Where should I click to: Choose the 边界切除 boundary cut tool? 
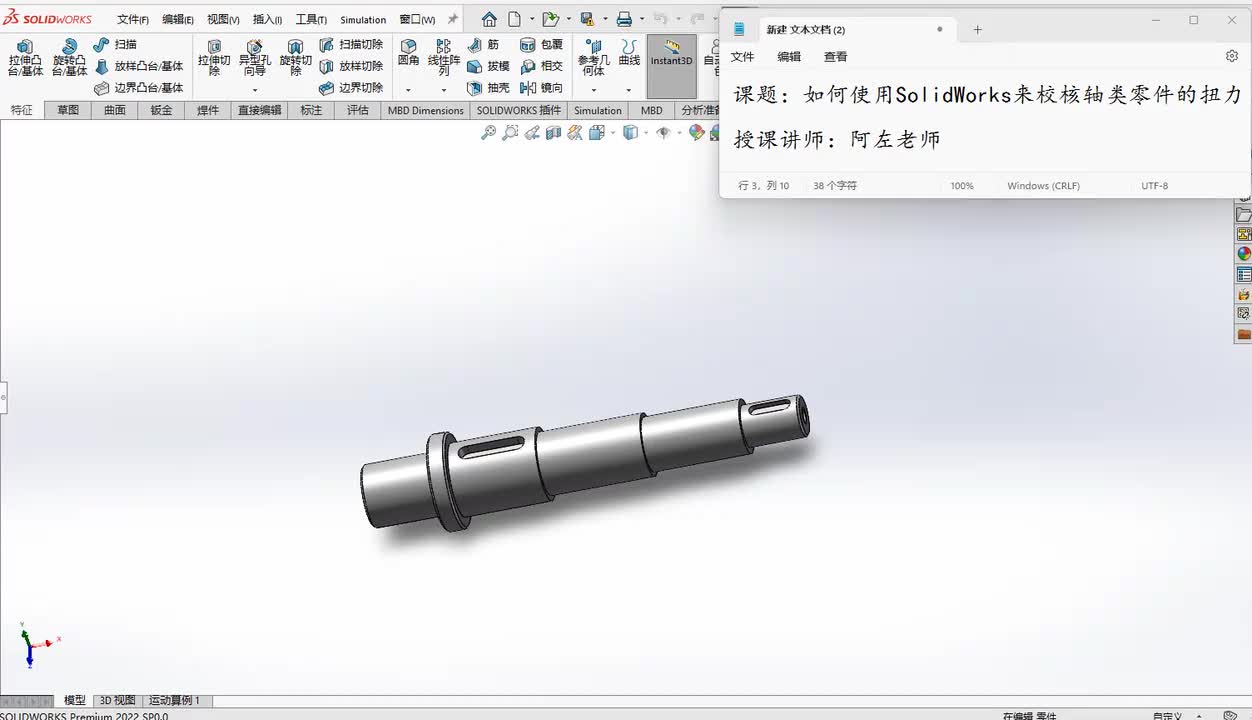[351, 88]
